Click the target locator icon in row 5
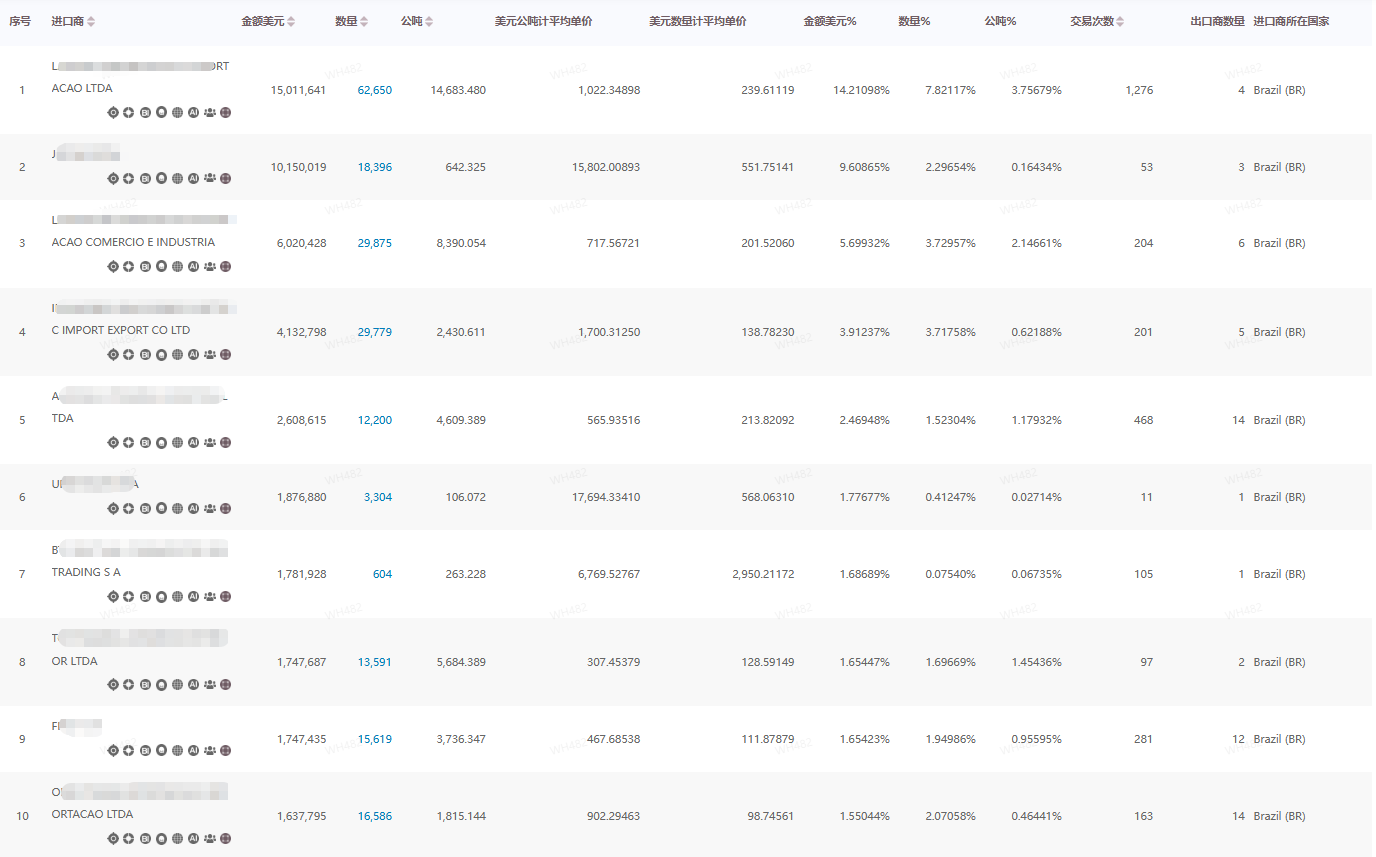Viewport: 1376px width, 857px height. pos(113,442)
